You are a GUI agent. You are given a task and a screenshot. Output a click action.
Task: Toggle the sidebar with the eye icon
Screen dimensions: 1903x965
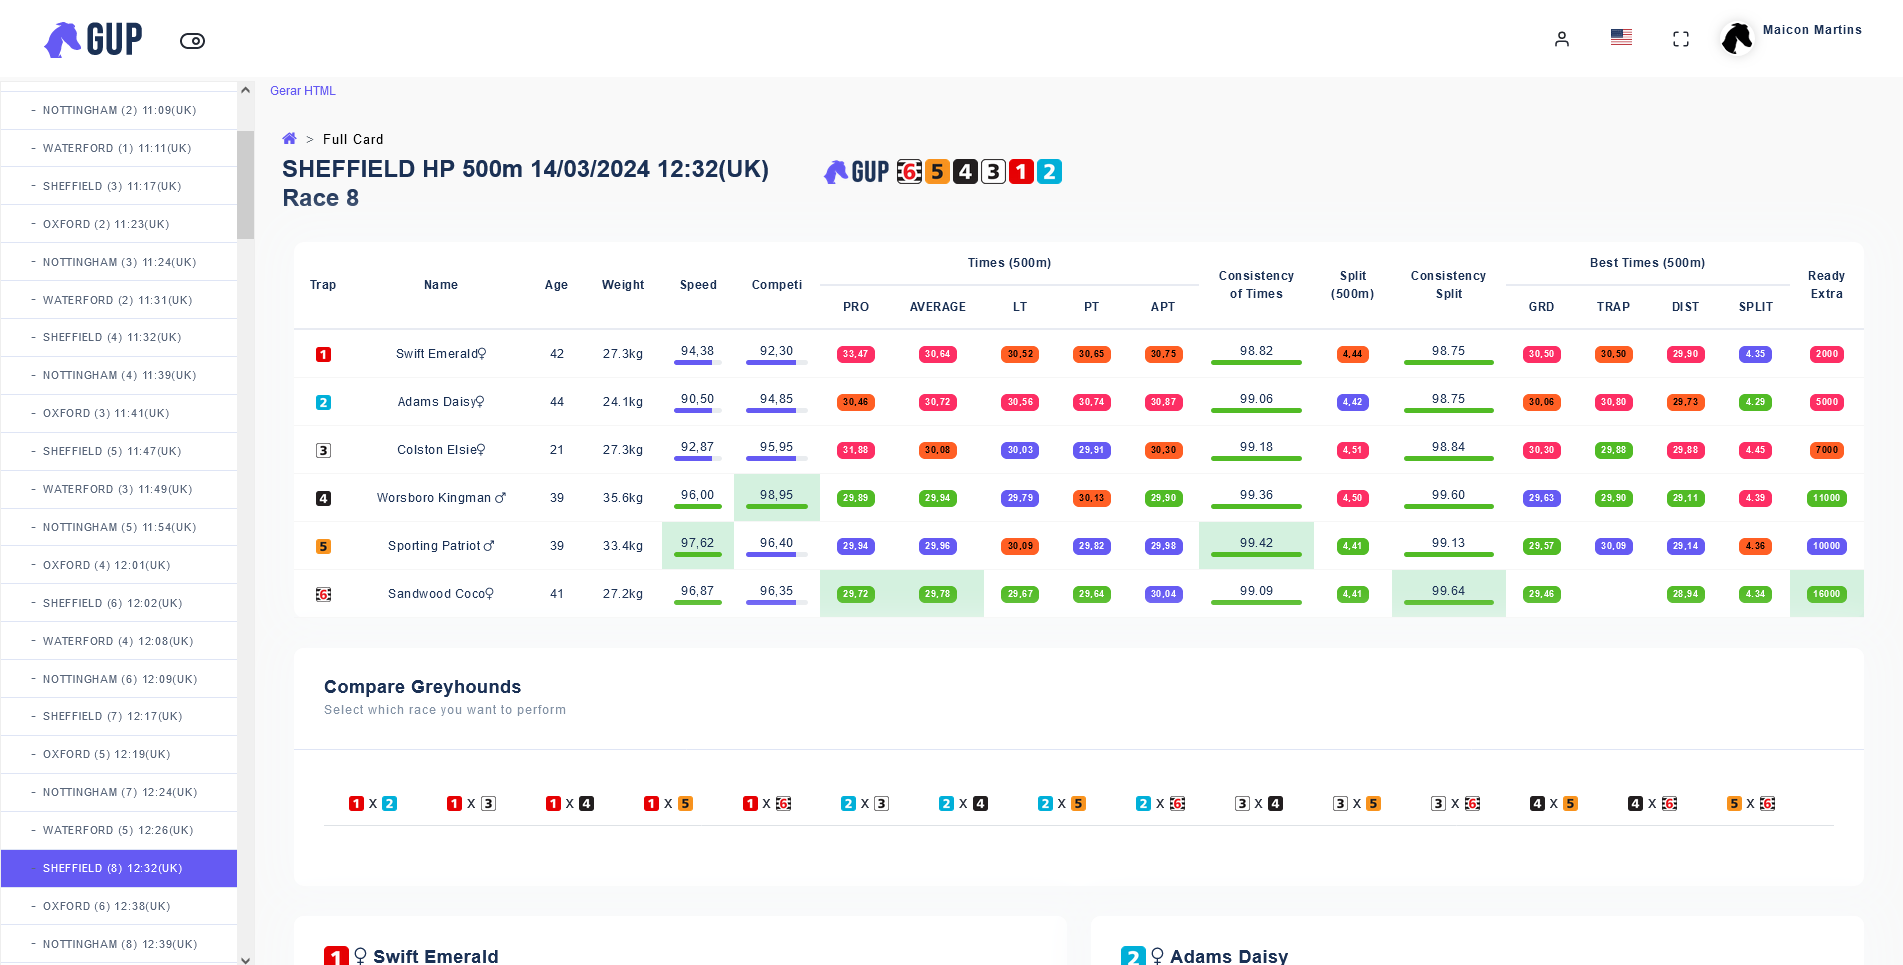click(192, 41)
